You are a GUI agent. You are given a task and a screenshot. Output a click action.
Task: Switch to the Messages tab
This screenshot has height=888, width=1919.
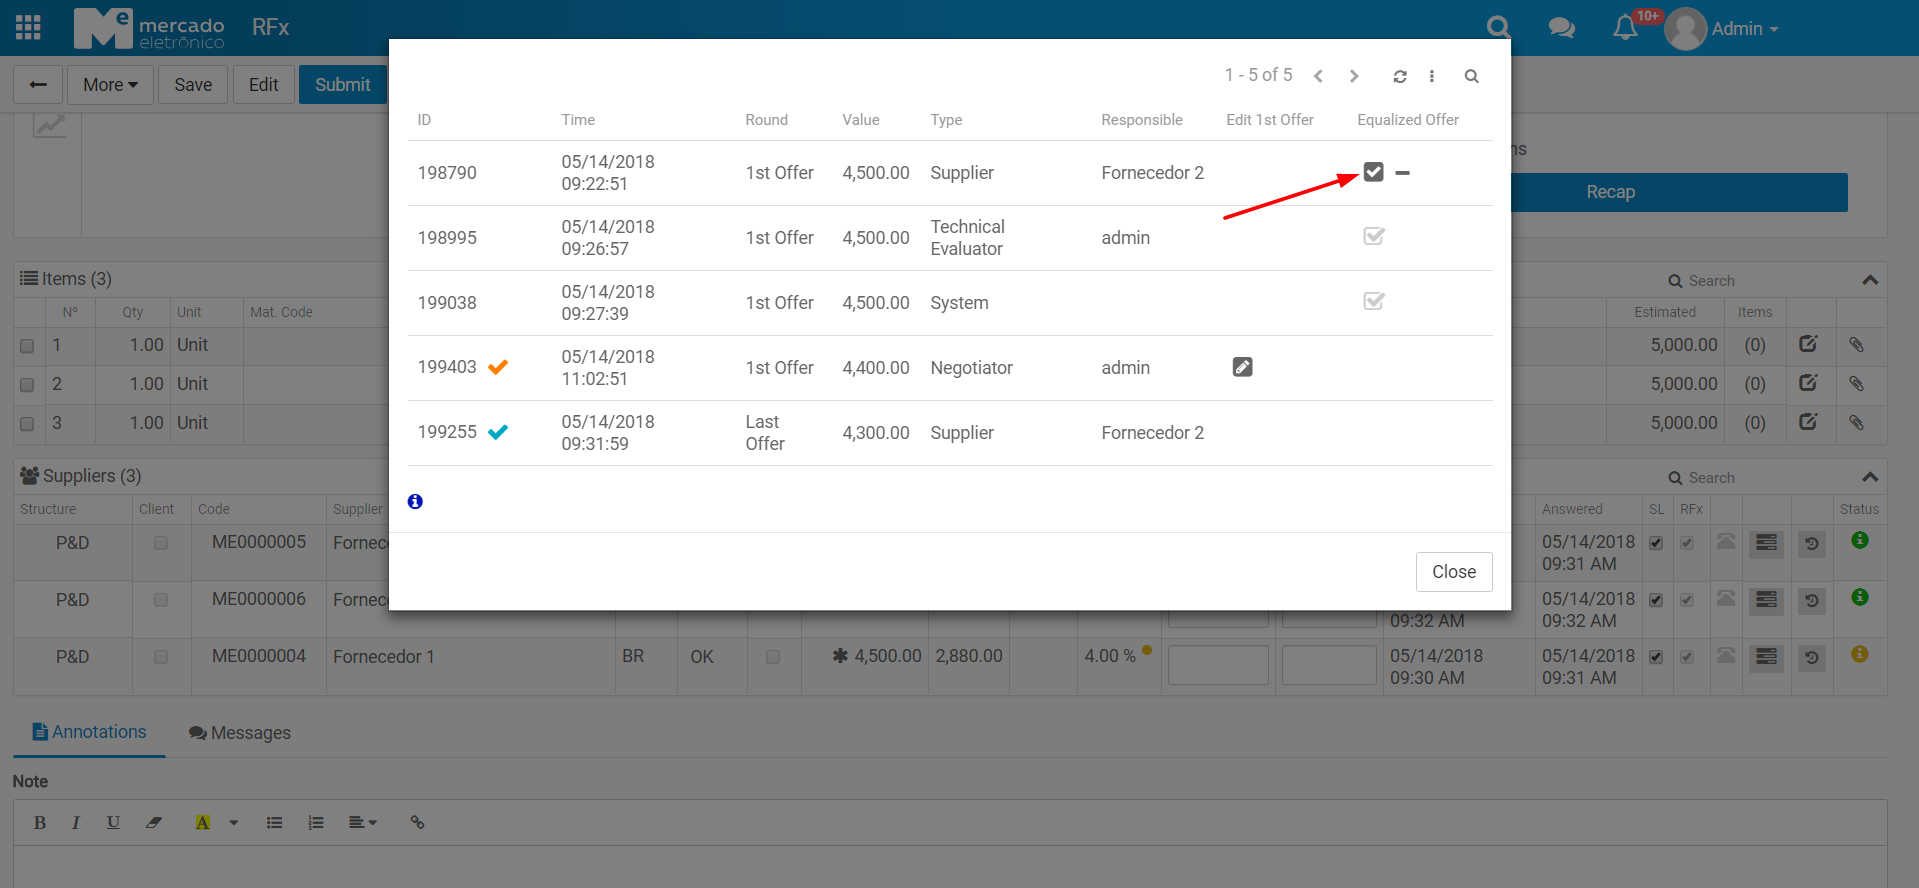click(240, 733)
